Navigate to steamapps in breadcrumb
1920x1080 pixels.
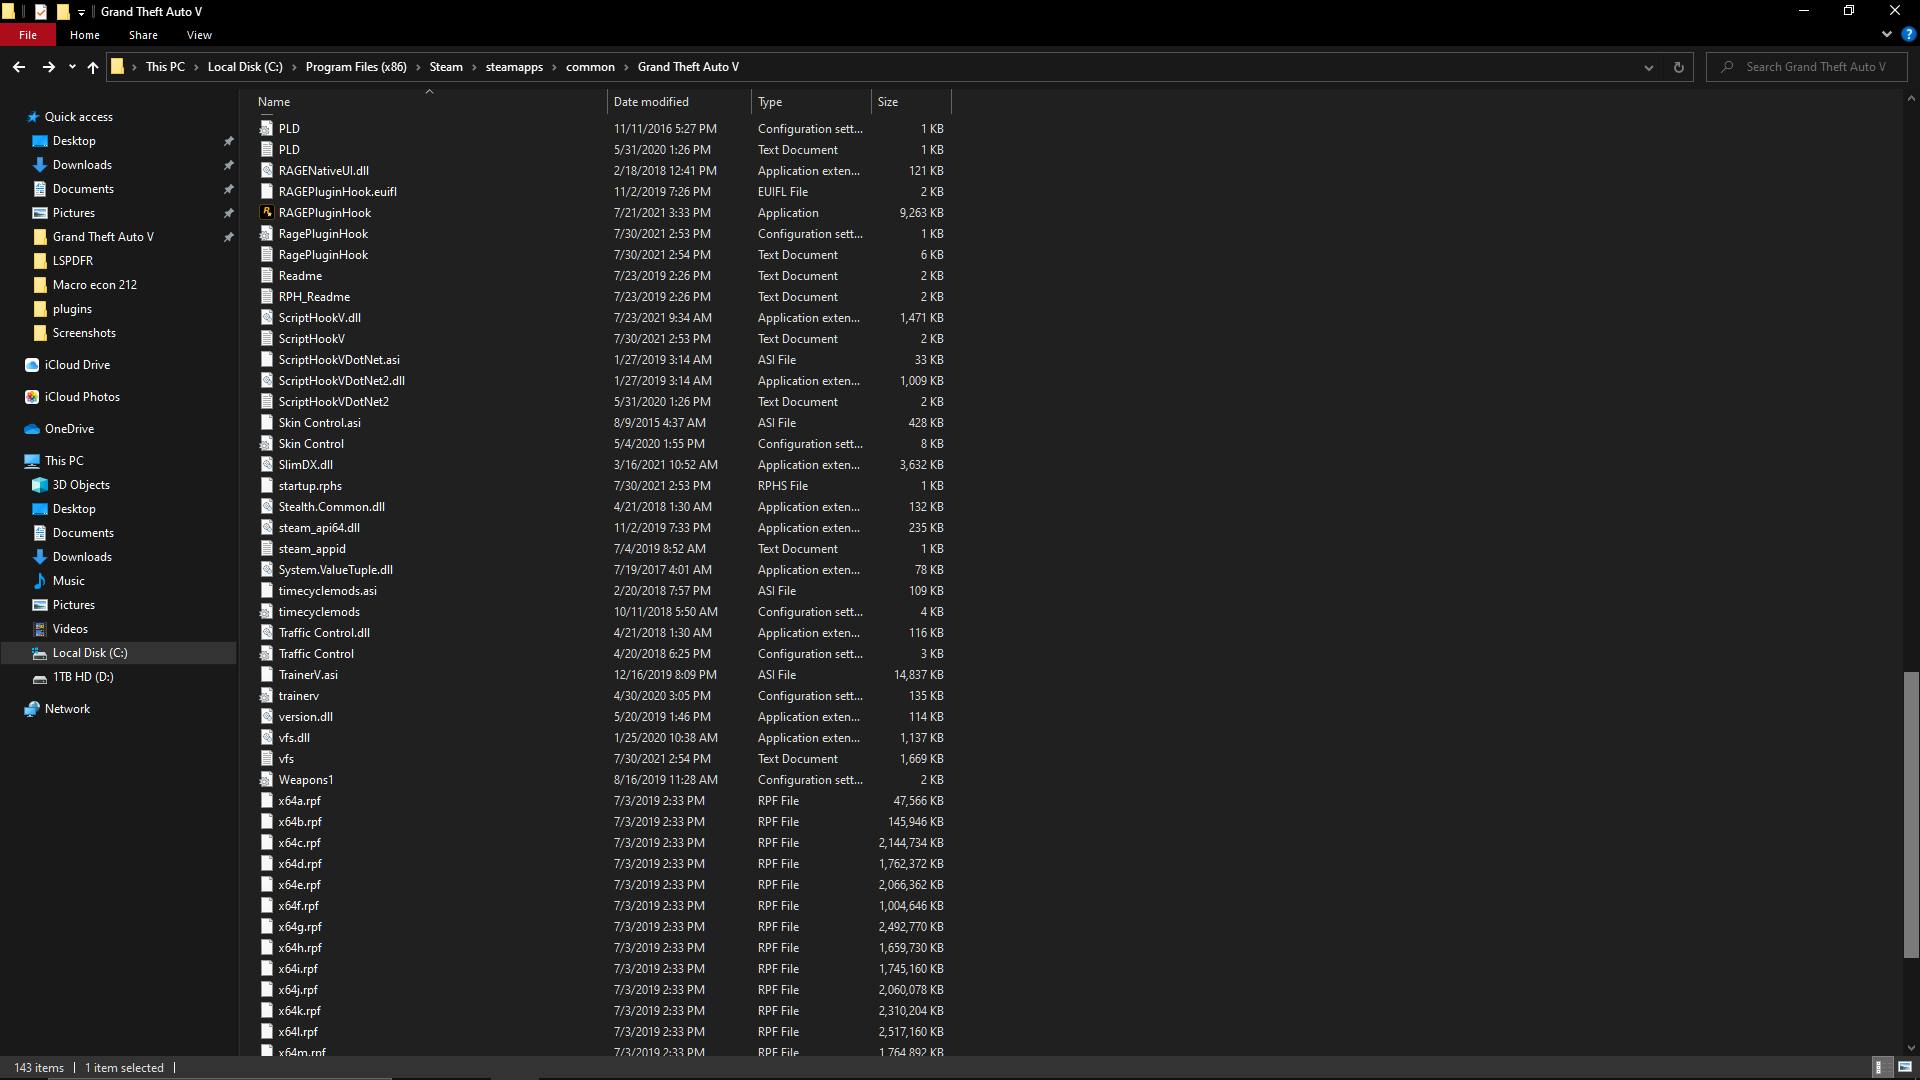514,67
